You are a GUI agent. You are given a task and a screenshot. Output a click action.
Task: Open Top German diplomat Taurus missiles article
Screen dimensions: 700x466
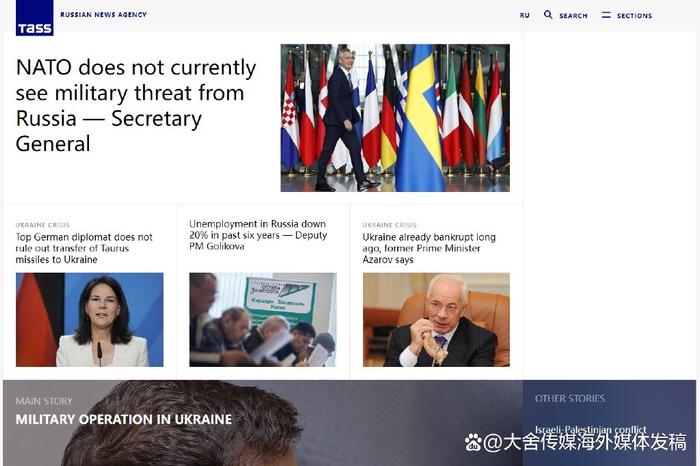point(84,248)
